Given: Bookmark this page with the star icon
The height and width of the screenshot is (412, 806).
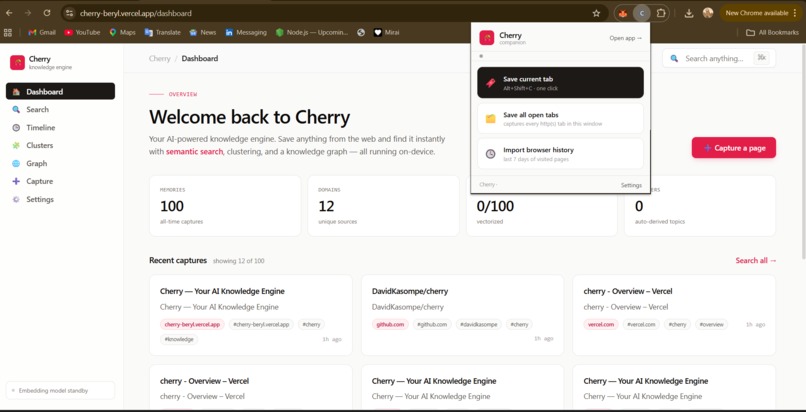Looking at the screenshot, I should pos(596,13).
